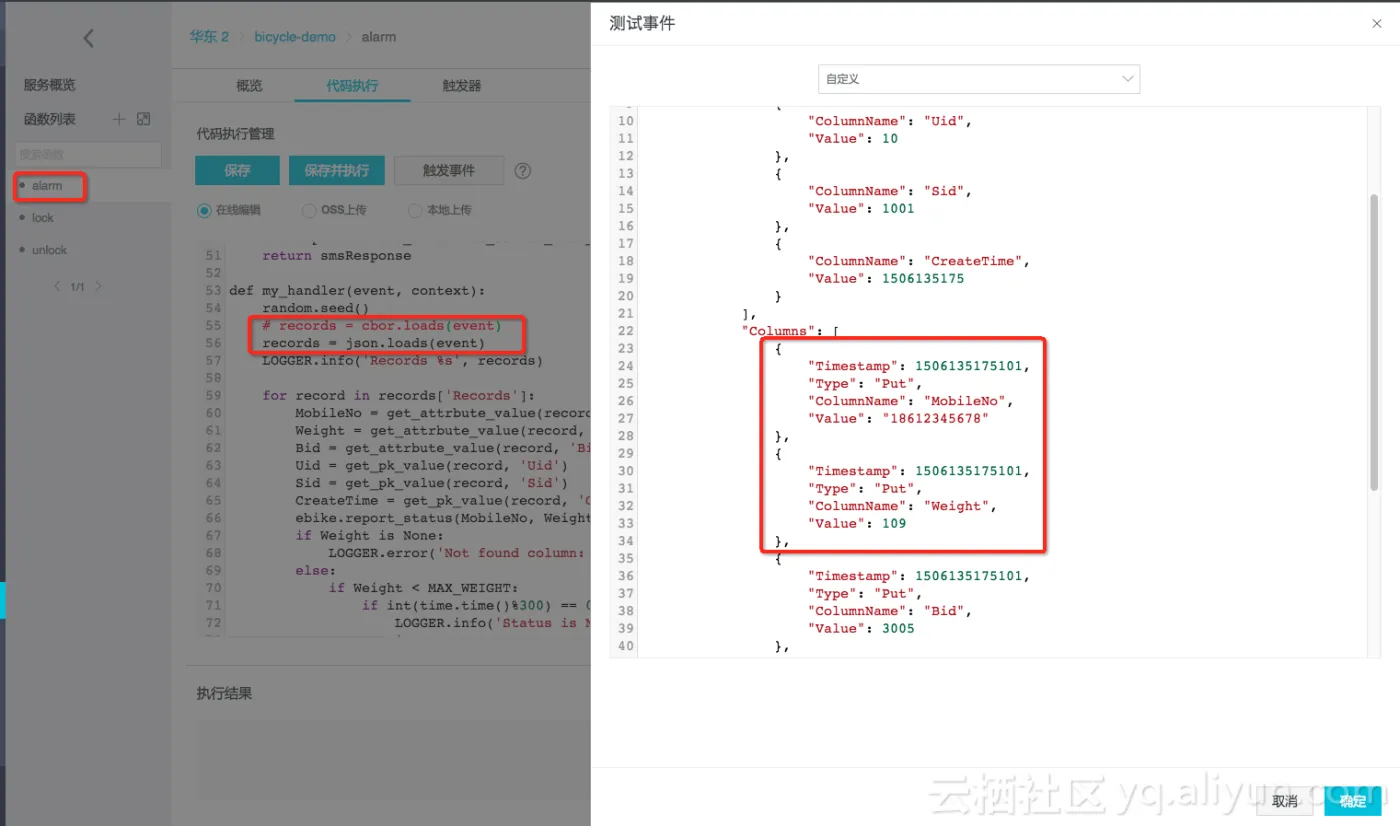
Task: Click the json.loads(event) code line
Action: (x=374, y=343)
